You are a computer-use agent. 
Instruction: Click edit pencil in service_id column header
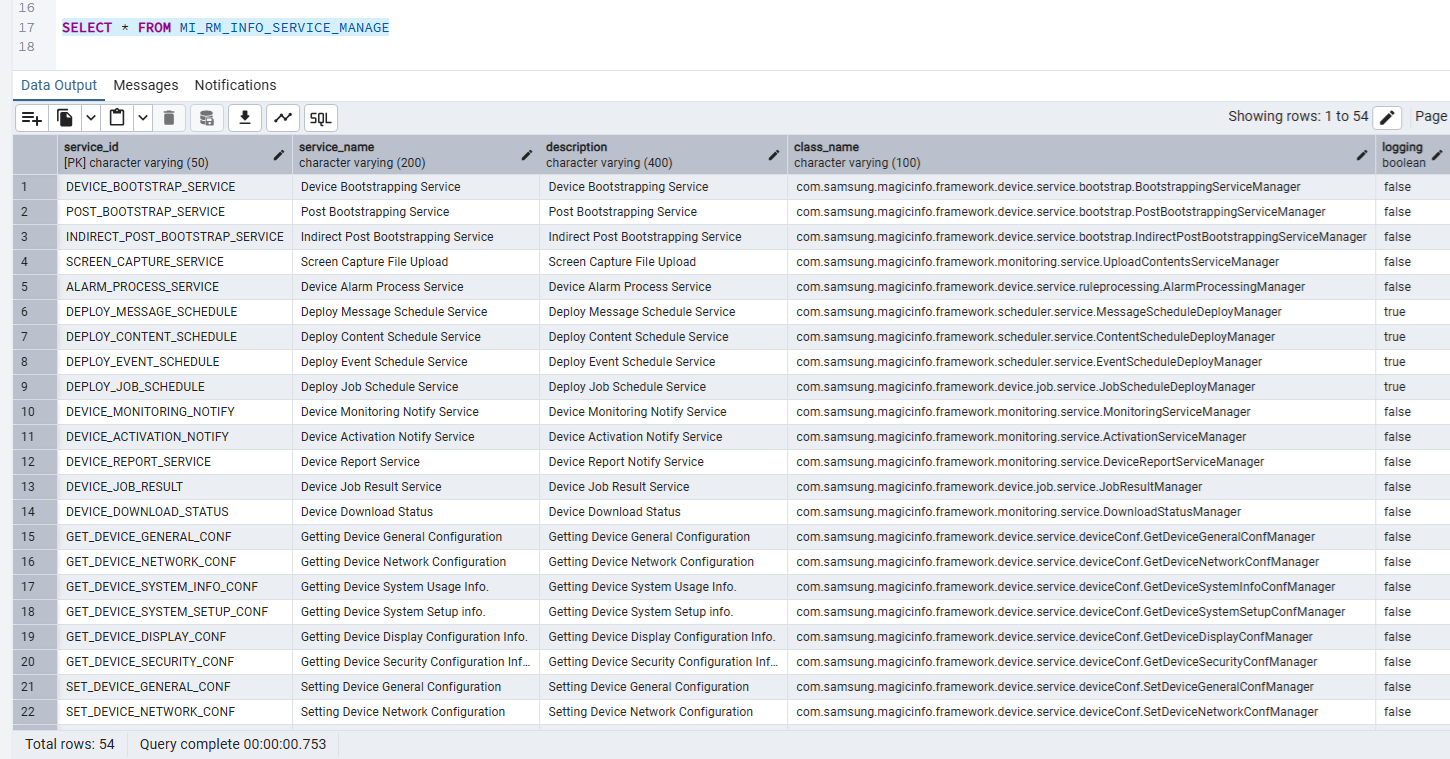point(279,155)
